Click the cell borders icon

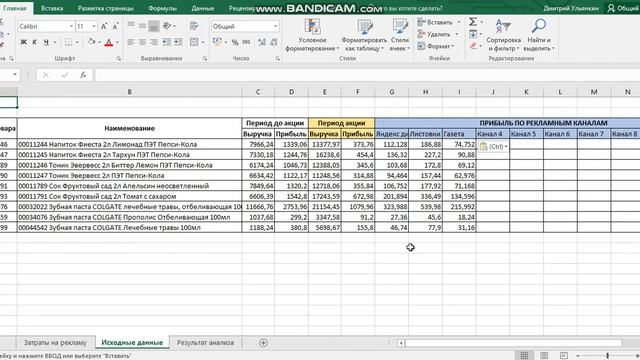[x=68, y=42]
